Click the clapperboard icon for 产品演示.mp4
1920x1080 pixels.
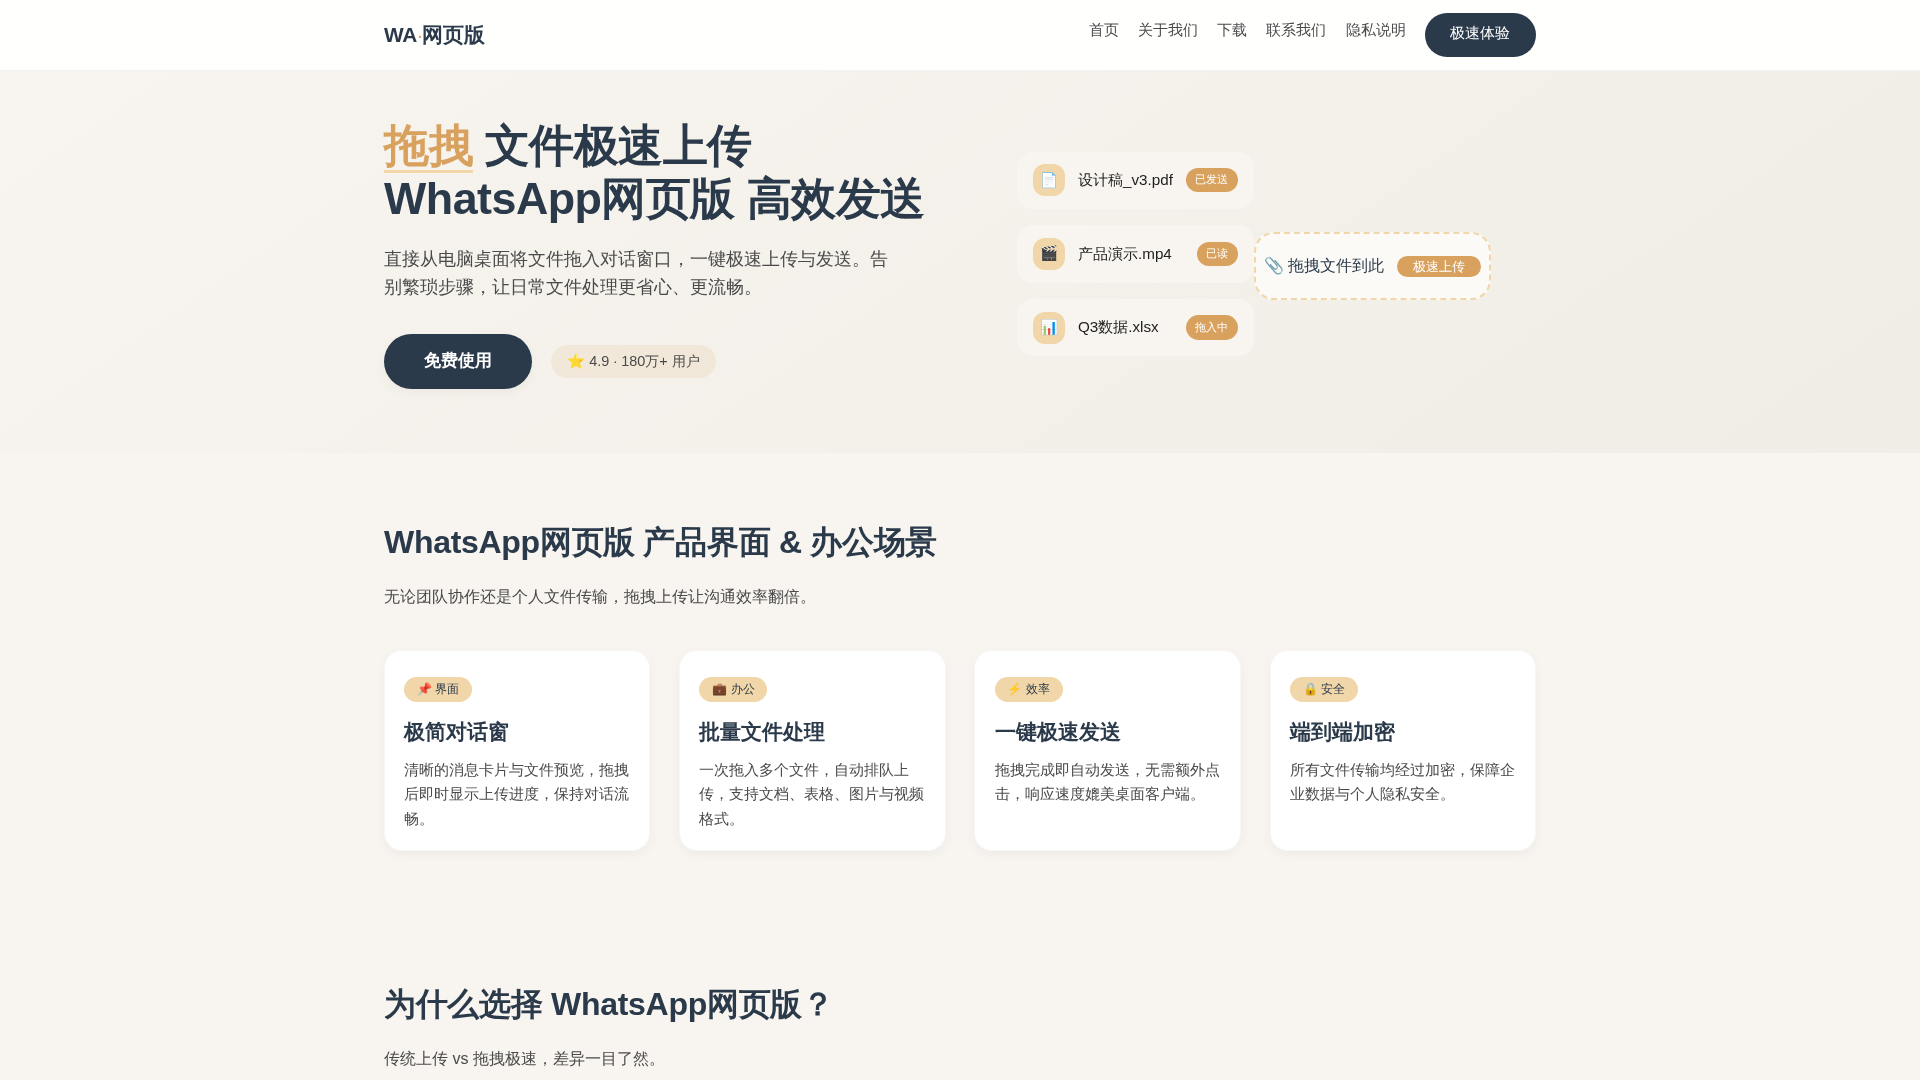point(1049,254)
